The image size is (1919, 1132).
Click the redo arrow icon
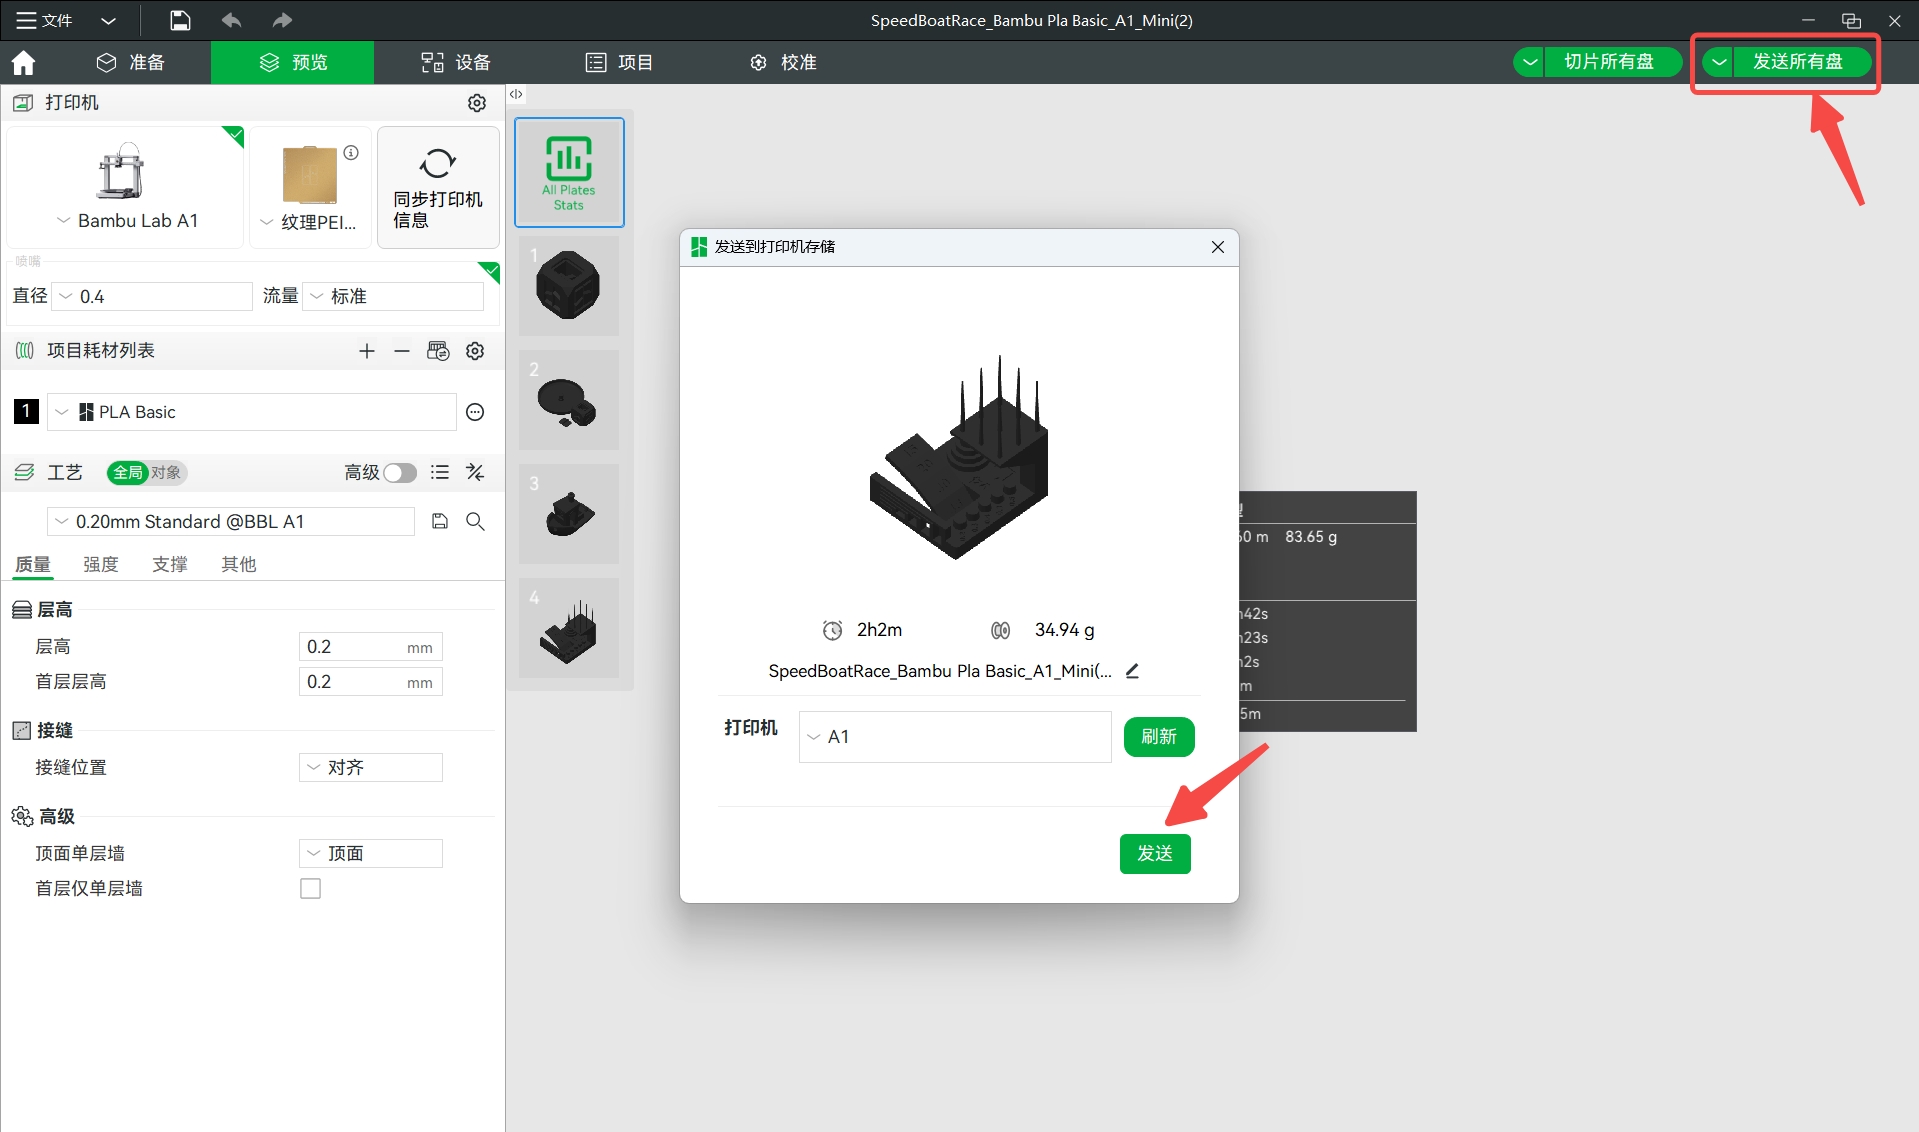point(282,20)
